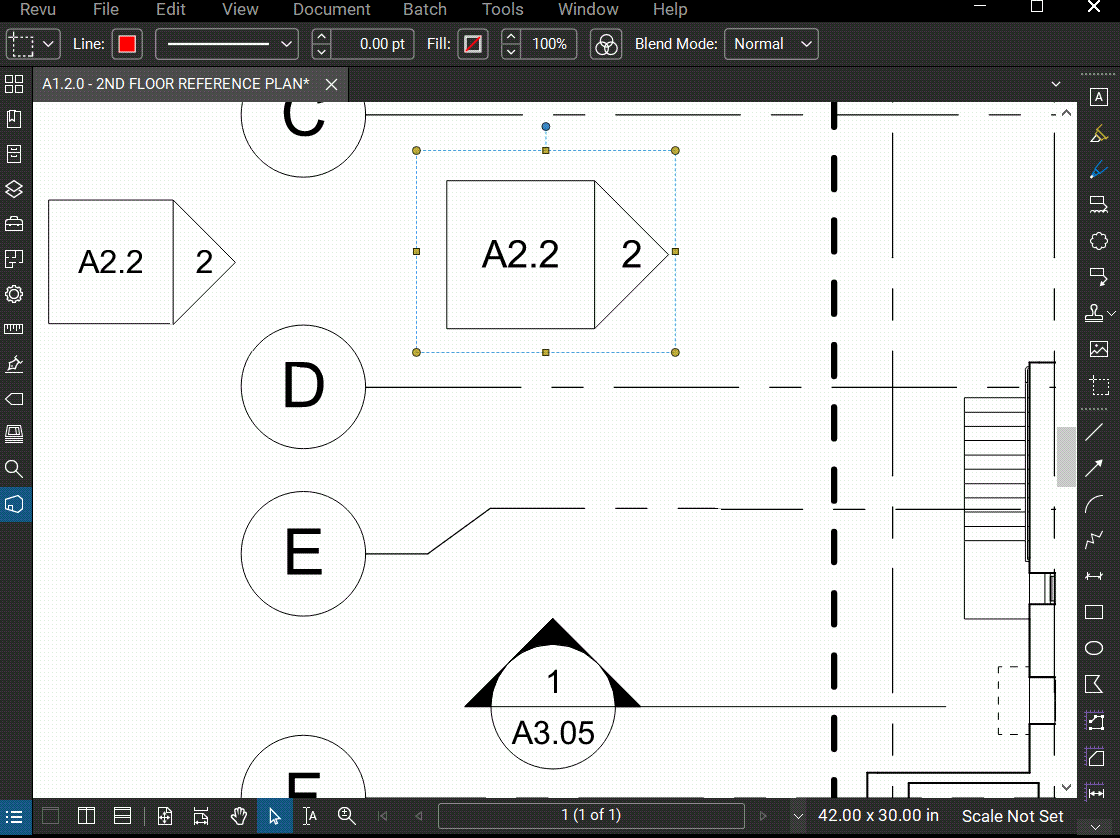
Task: Open the Document menu
Action: click(x=331, y=10)
